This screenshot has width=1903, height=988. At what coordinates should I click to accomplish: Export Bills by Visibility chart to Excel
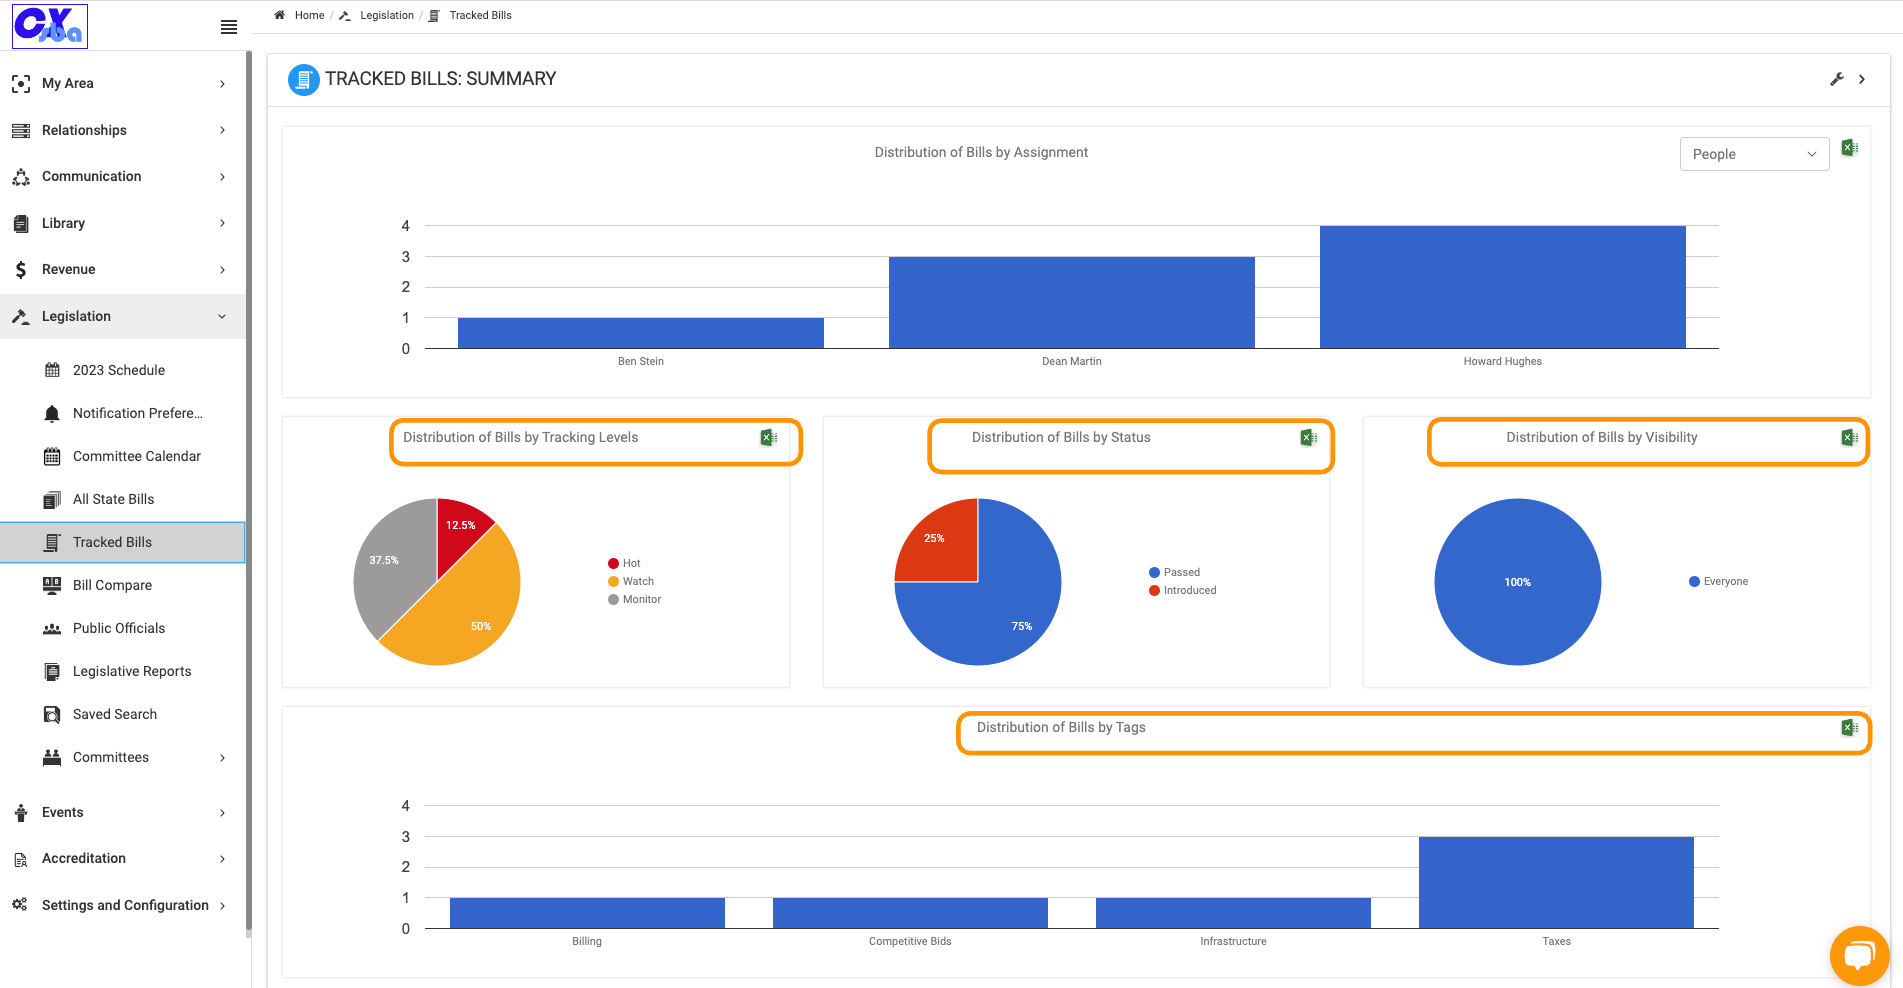pyautogui.click(x=1850, y=437)
